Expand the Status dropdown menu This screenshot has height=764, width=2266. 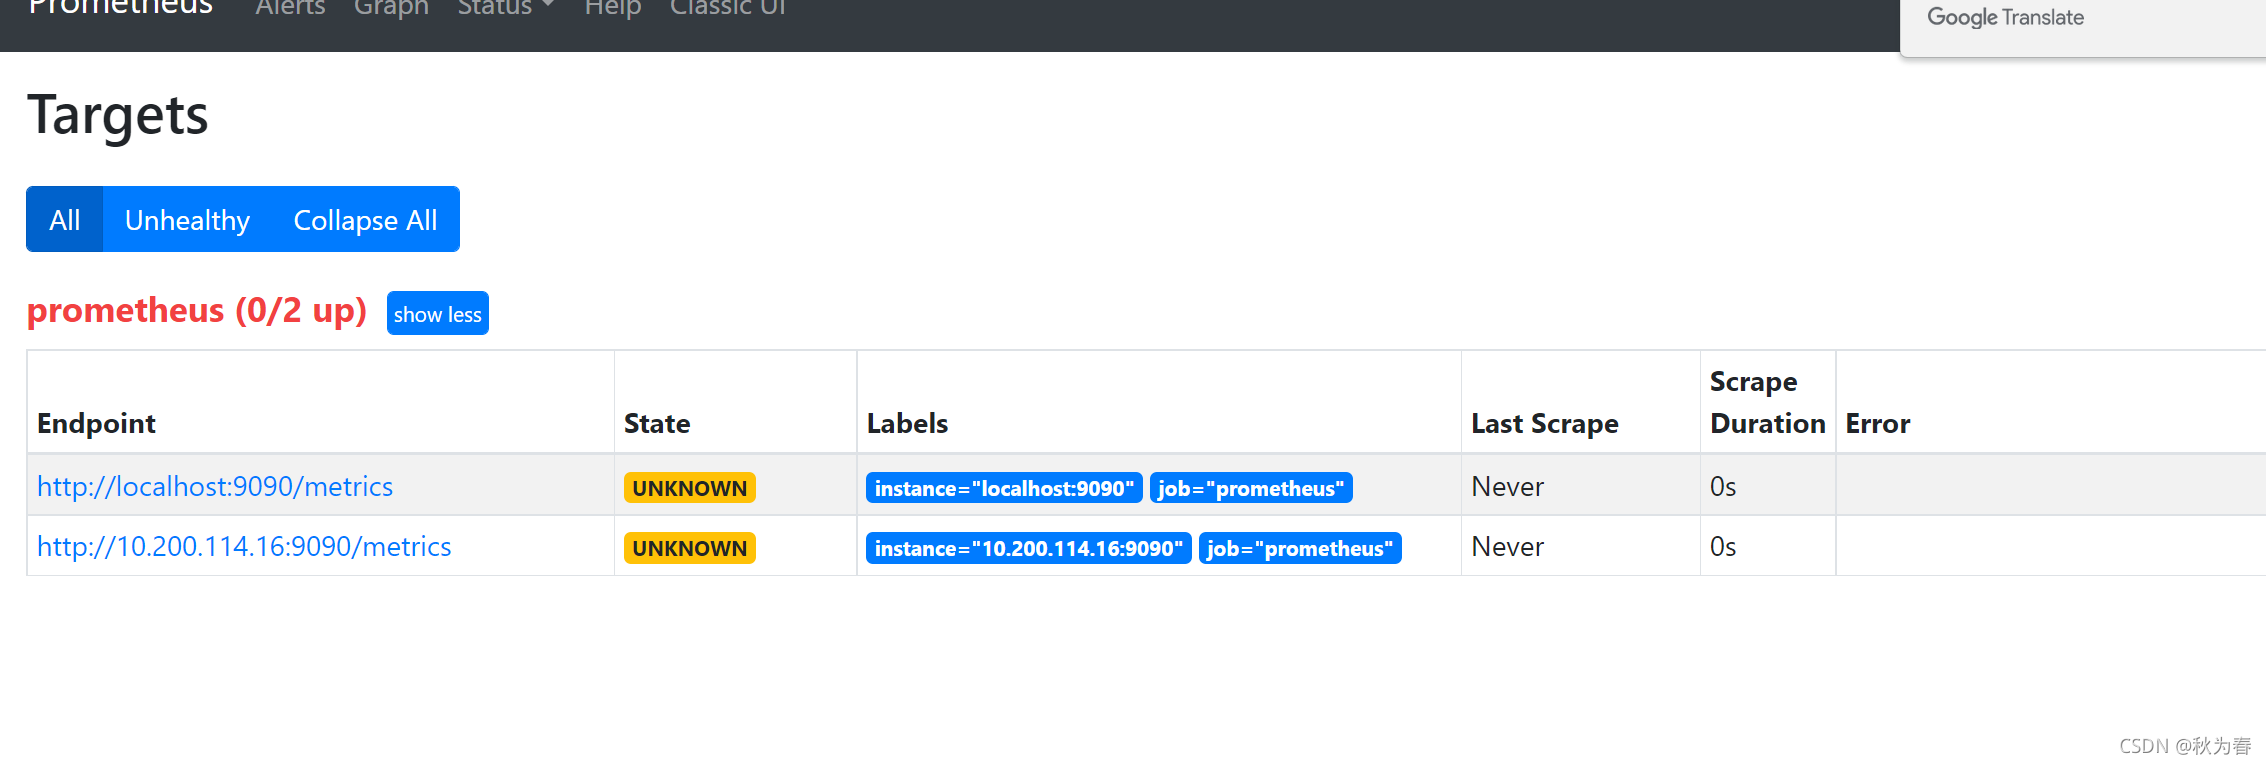tap(505, 8)
